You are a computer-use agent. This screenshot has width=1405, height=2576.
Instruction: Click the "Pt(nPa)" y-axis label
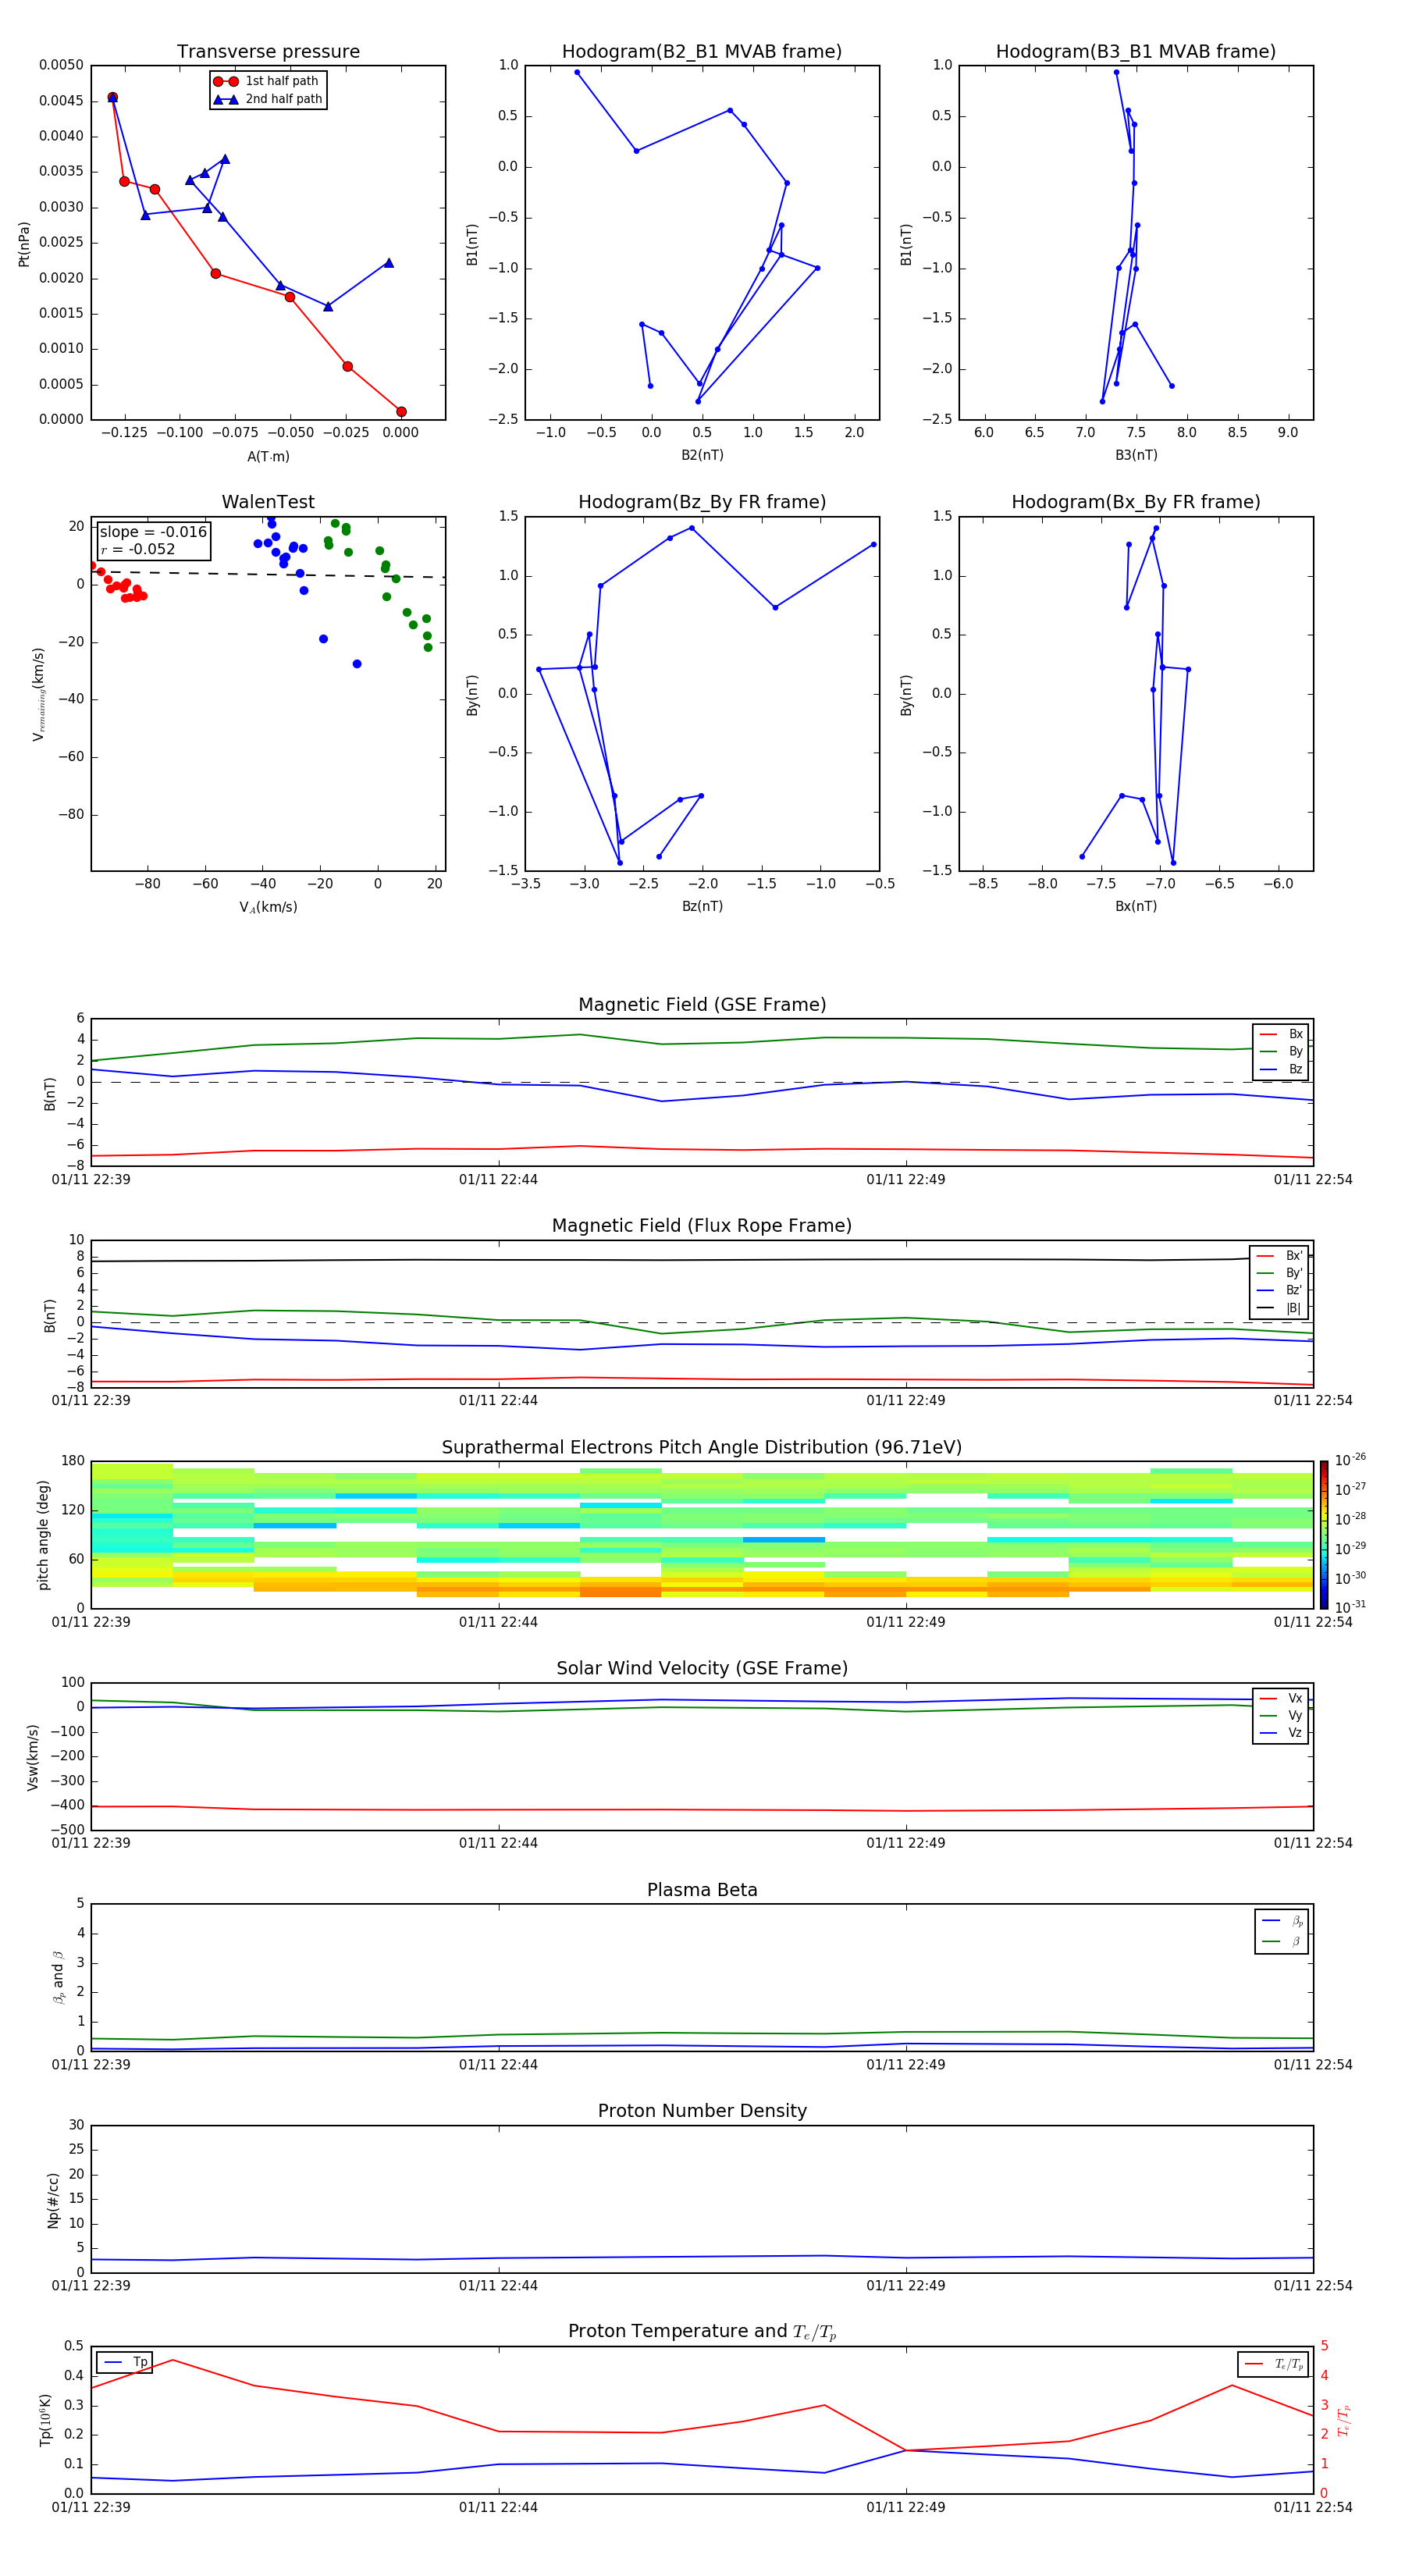tap(24, 244)
